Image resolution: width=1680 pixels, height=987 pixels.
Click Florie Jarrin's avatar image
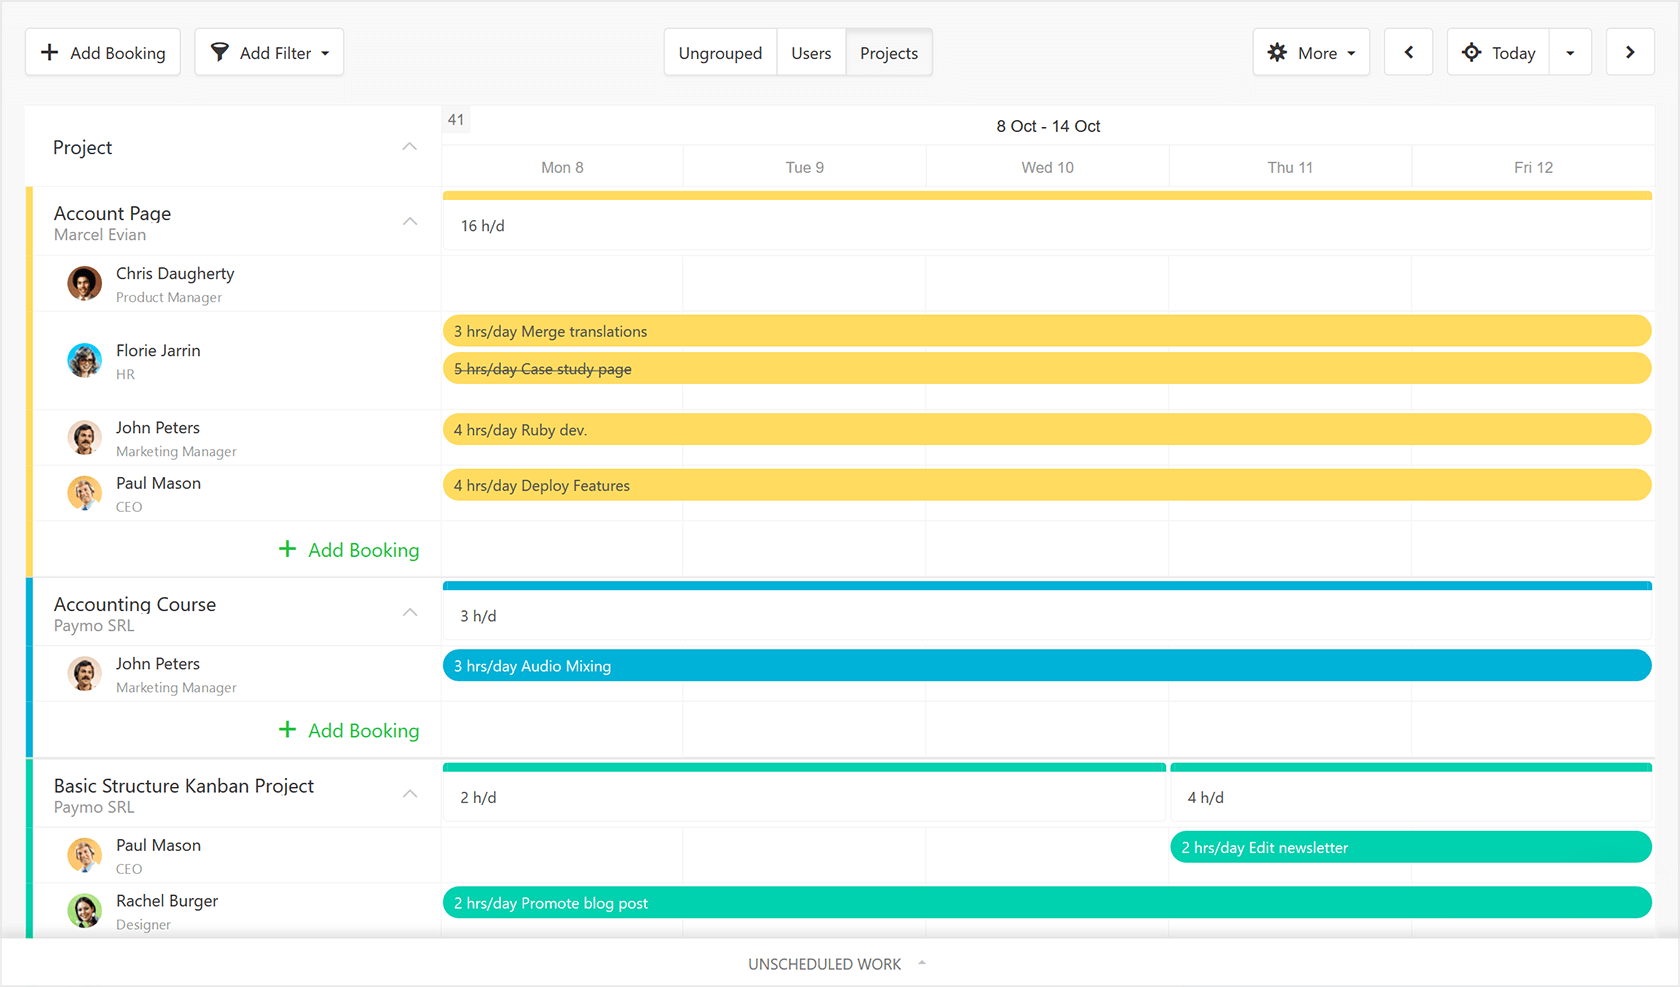85,361
